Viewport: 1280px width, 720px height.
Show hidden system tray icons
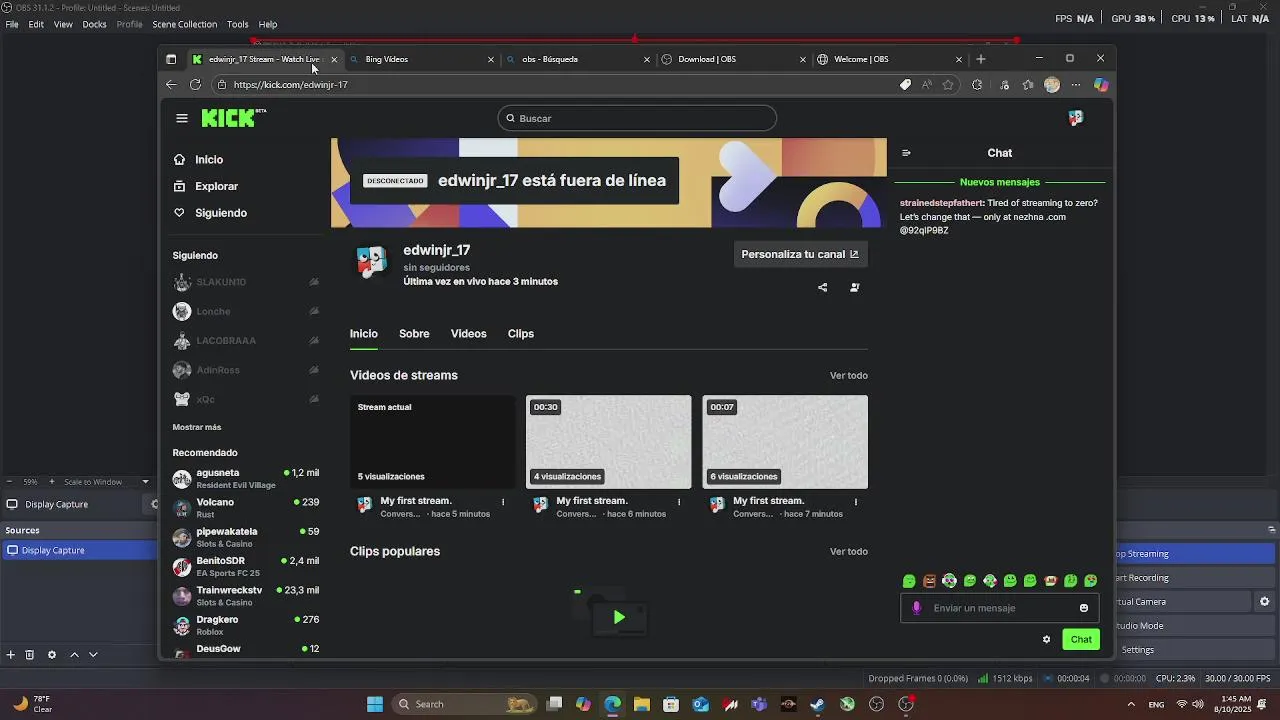1131,704
